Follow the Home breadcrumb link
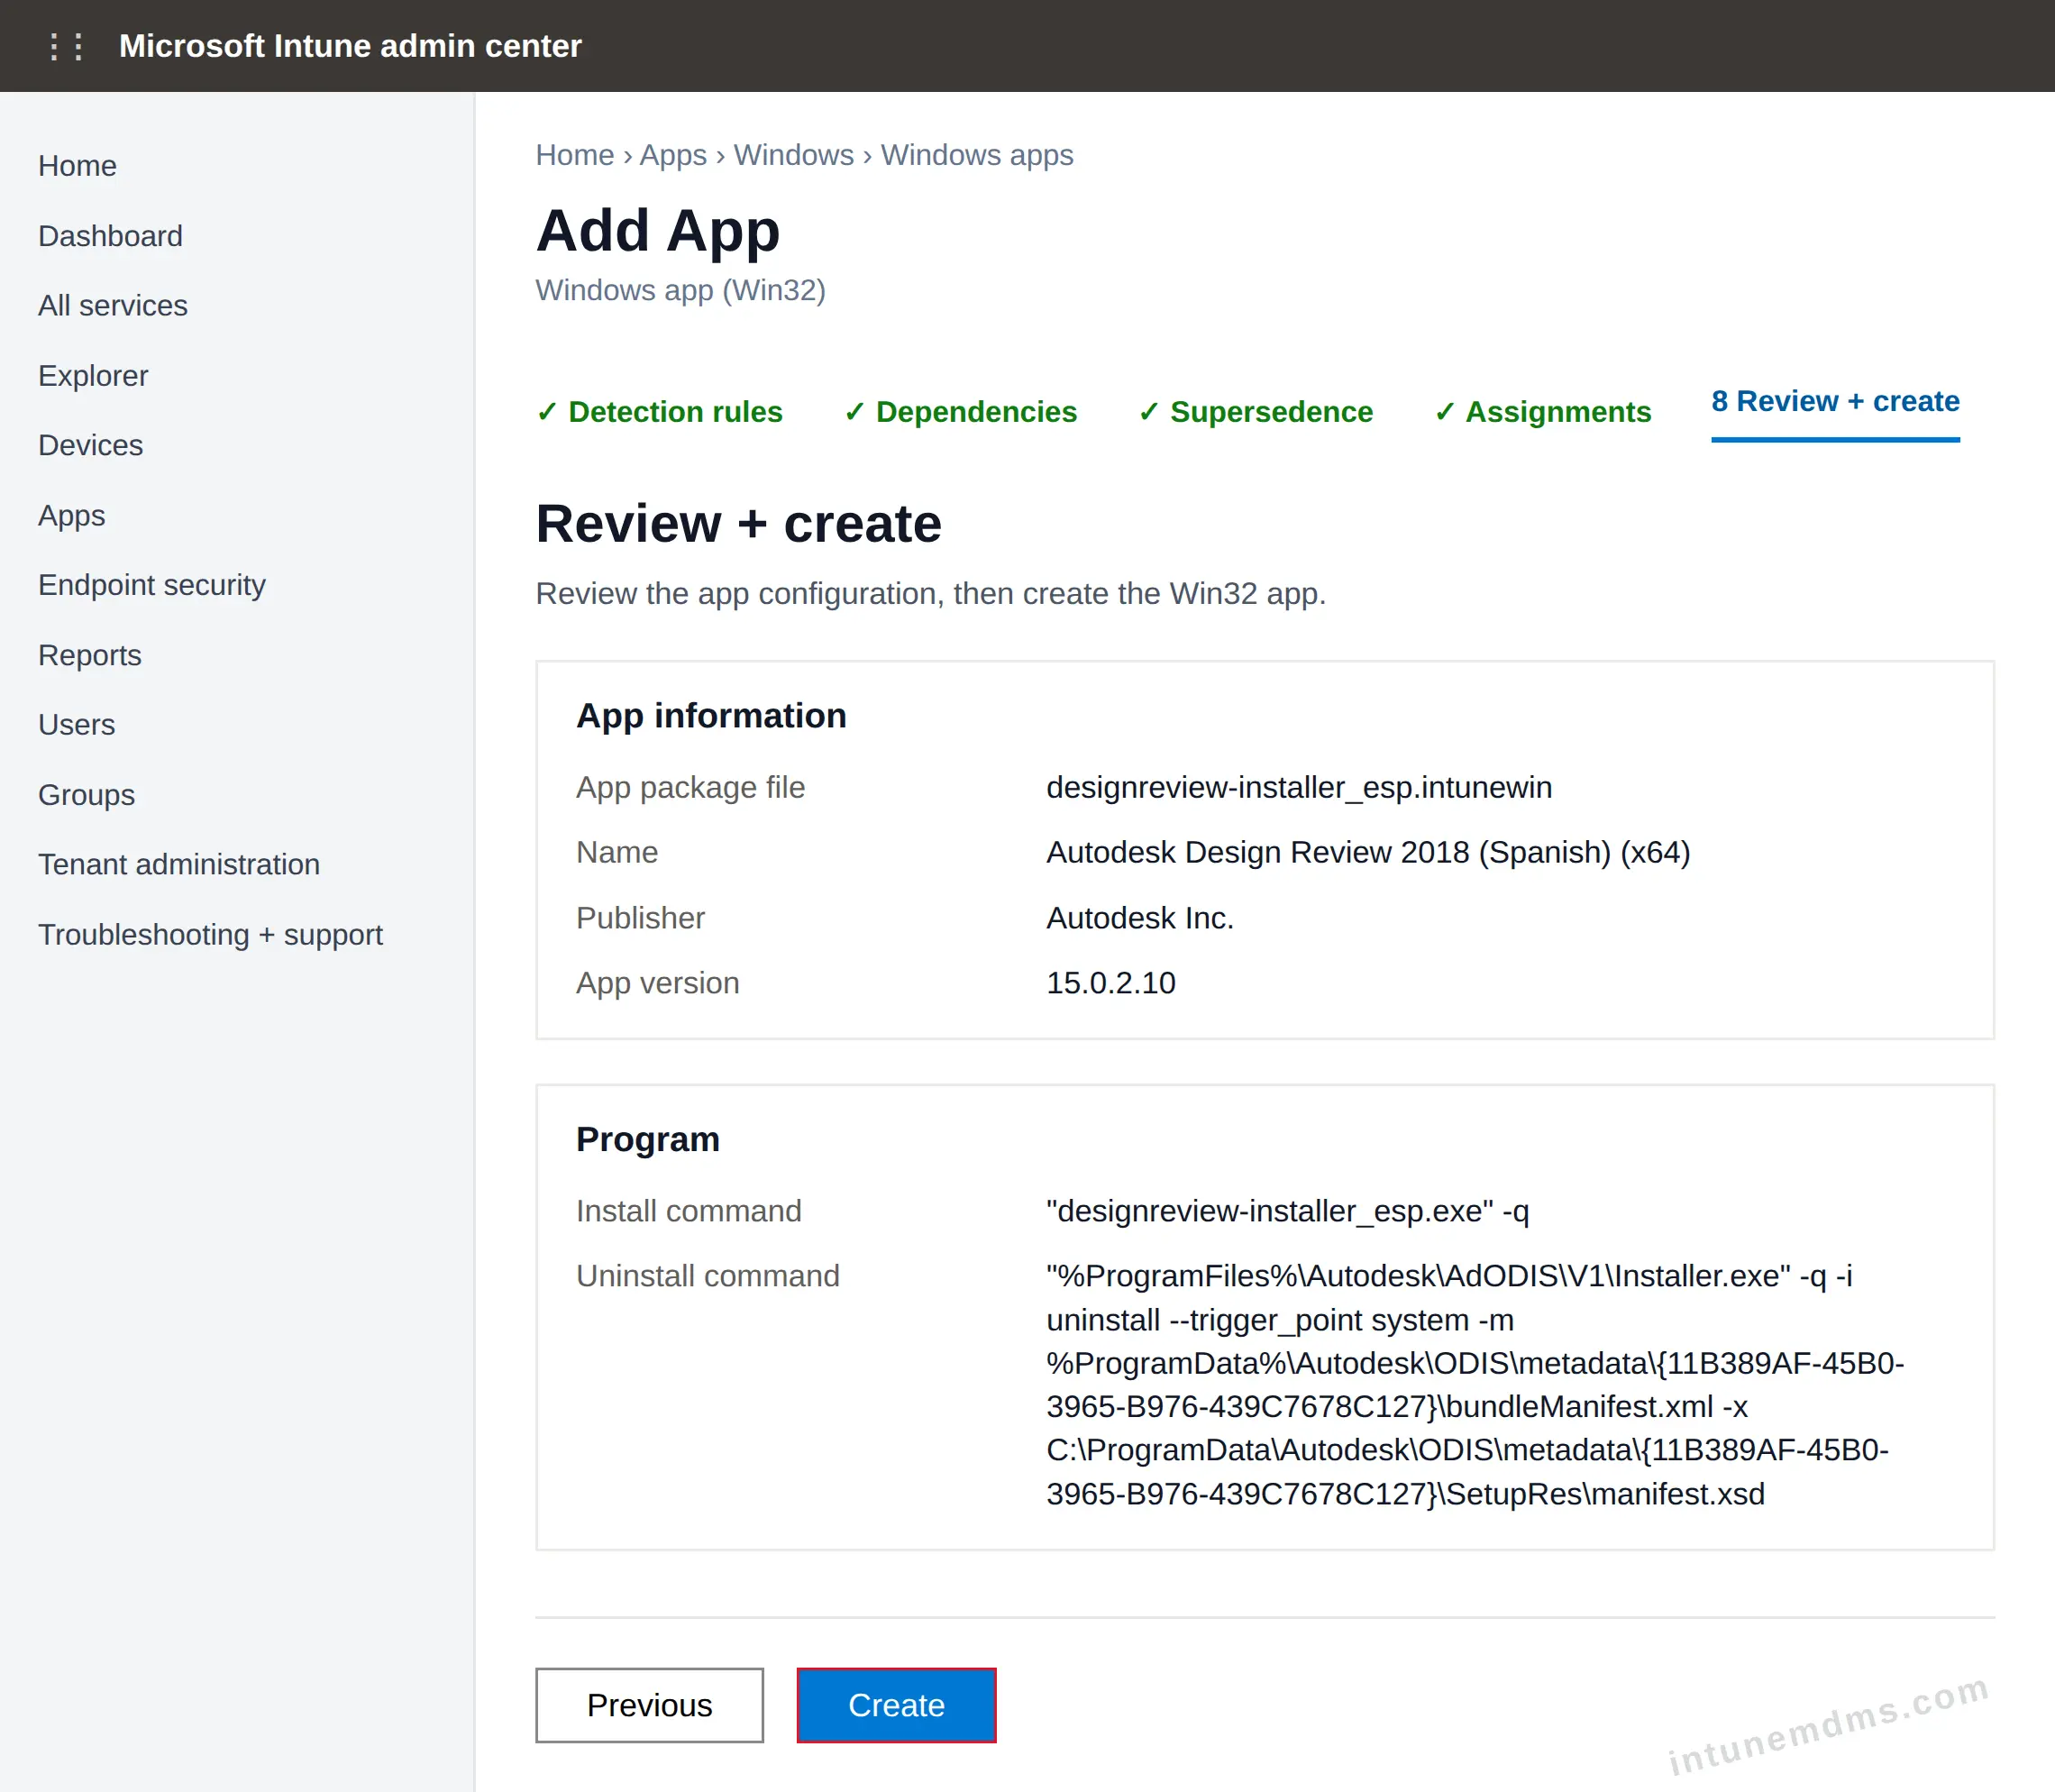2055x1792 pixels. coord(574,155)
